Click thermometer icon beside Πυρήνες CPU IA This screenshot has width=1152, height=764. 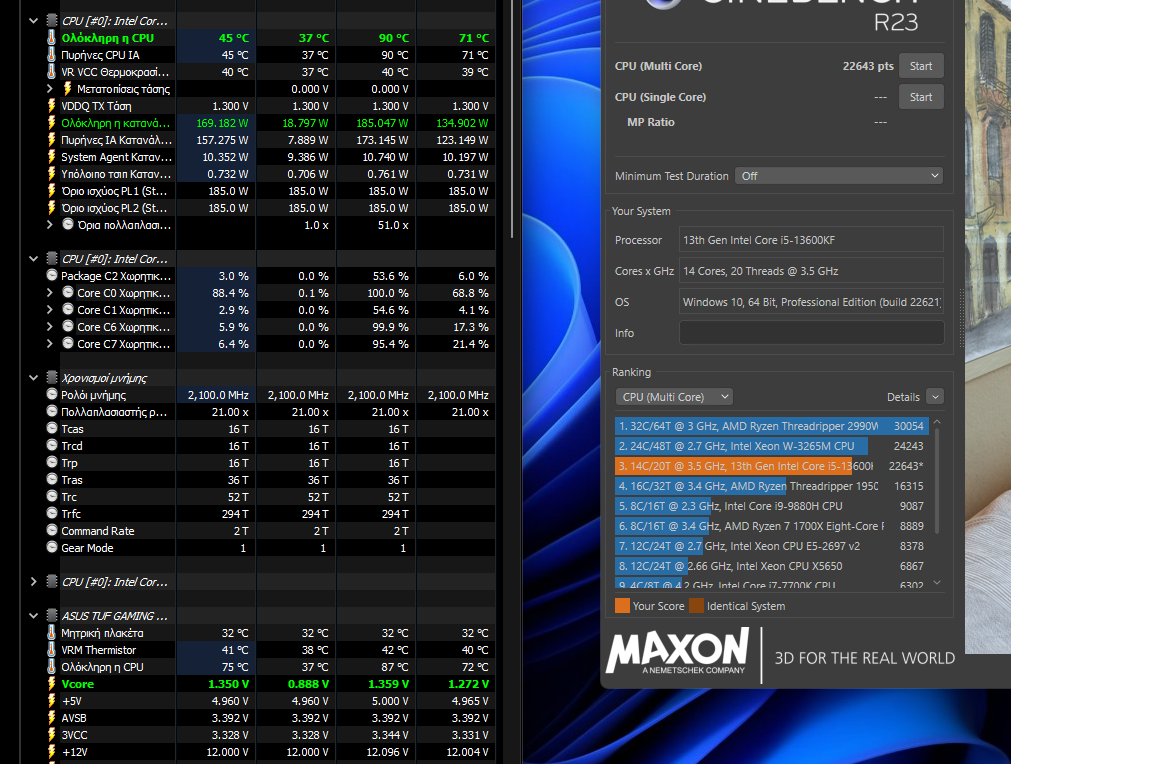(x=51, y=54)
